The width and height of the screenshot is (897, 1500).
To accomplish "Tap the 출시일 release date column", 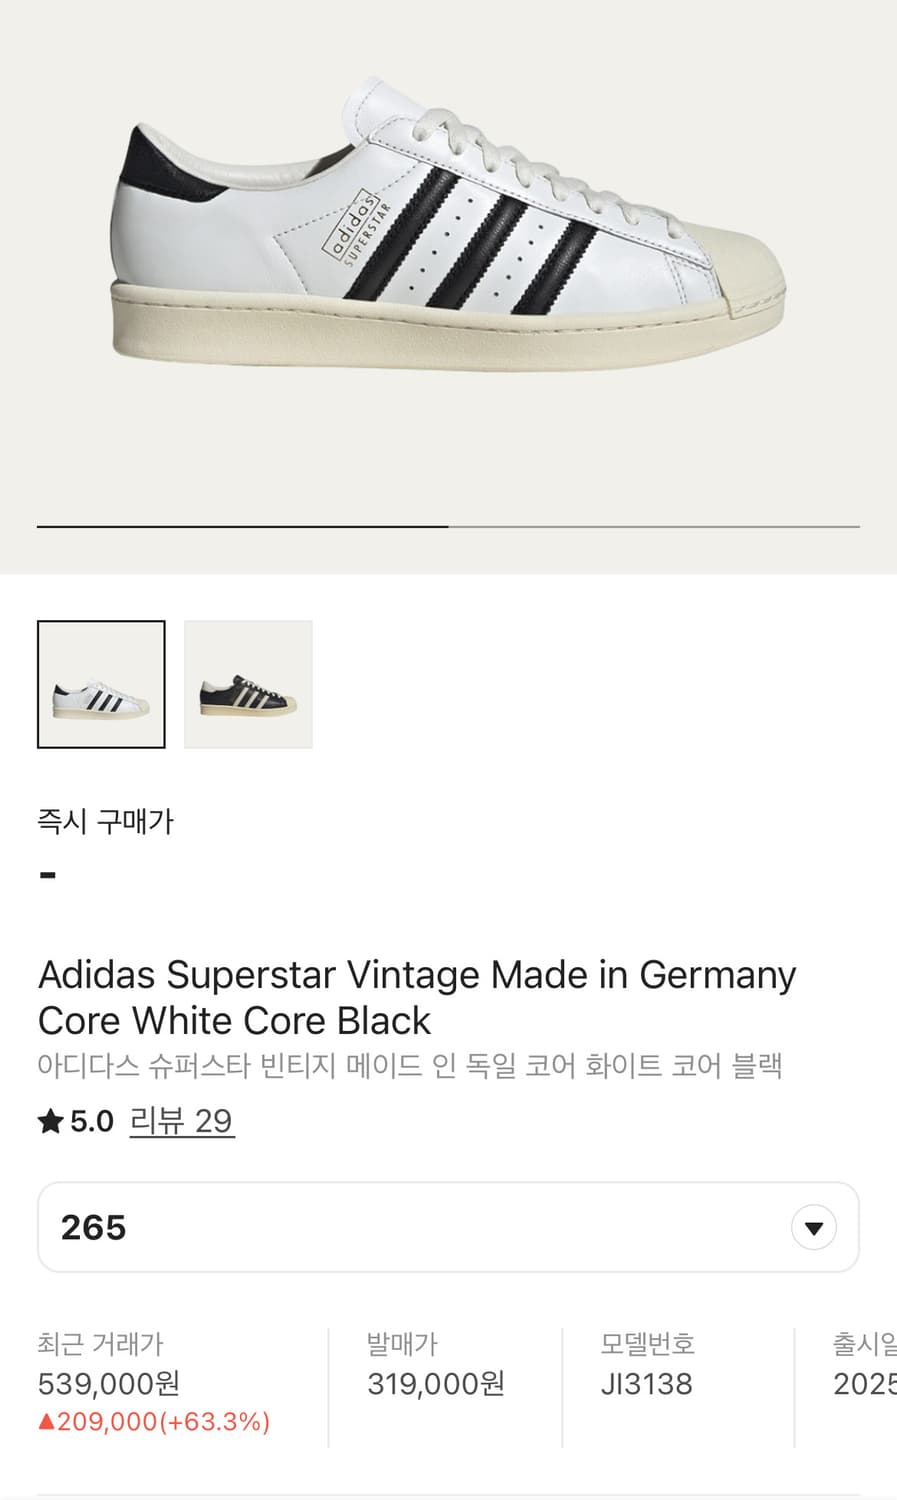I will (864, 1365).
